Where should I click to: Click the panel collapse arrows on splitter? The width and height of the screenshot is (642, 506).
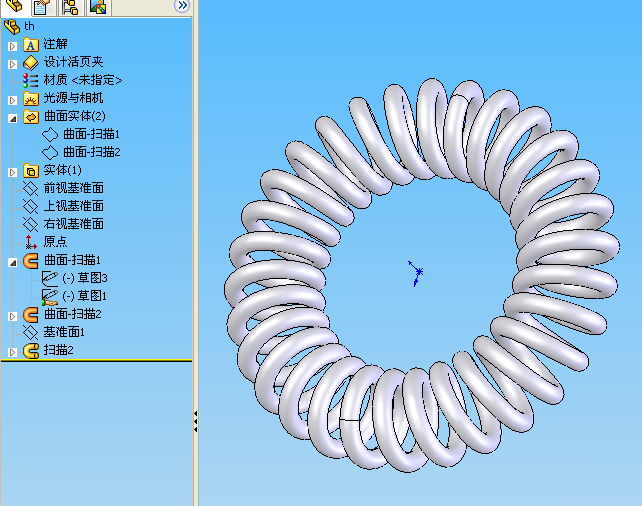tap(196, 422)
